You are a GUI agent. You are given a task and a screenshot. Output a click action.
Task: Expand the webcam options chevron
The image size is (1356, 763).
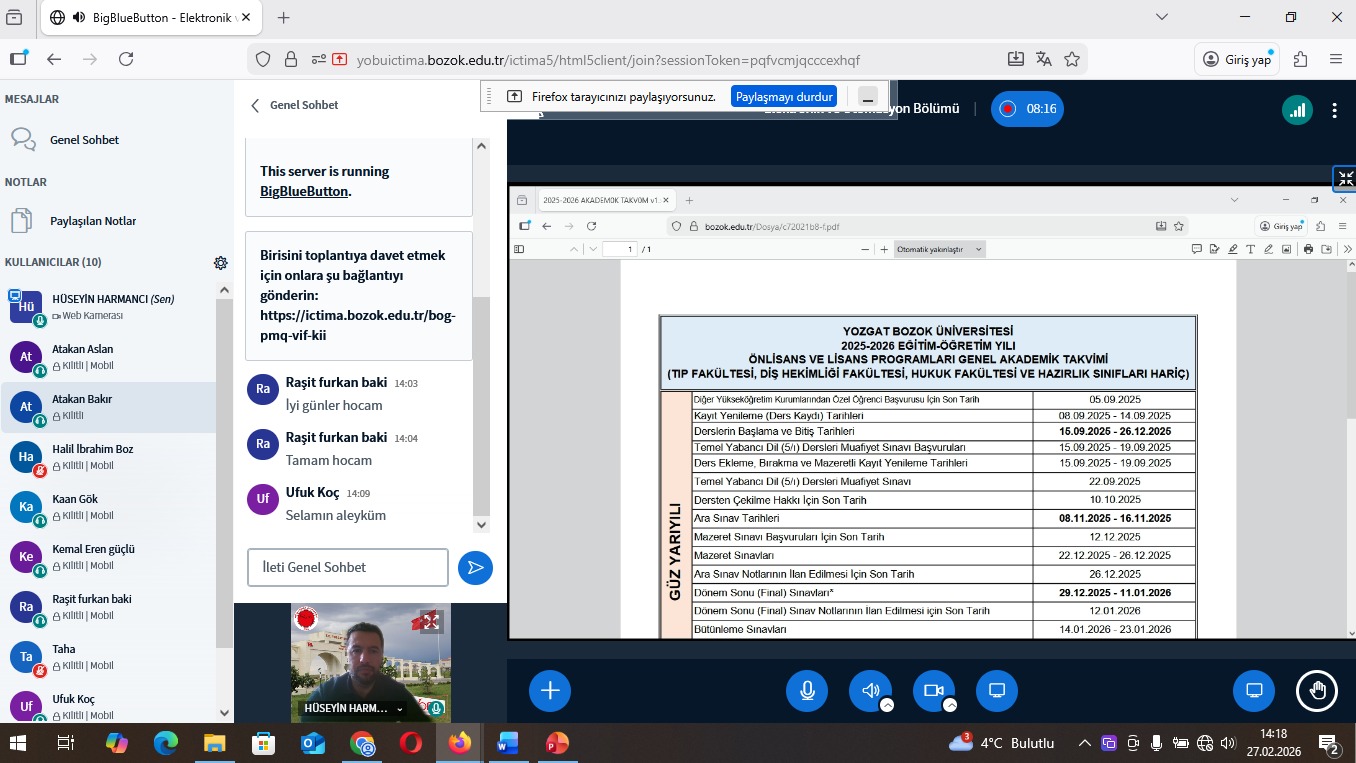click(950, 705)
